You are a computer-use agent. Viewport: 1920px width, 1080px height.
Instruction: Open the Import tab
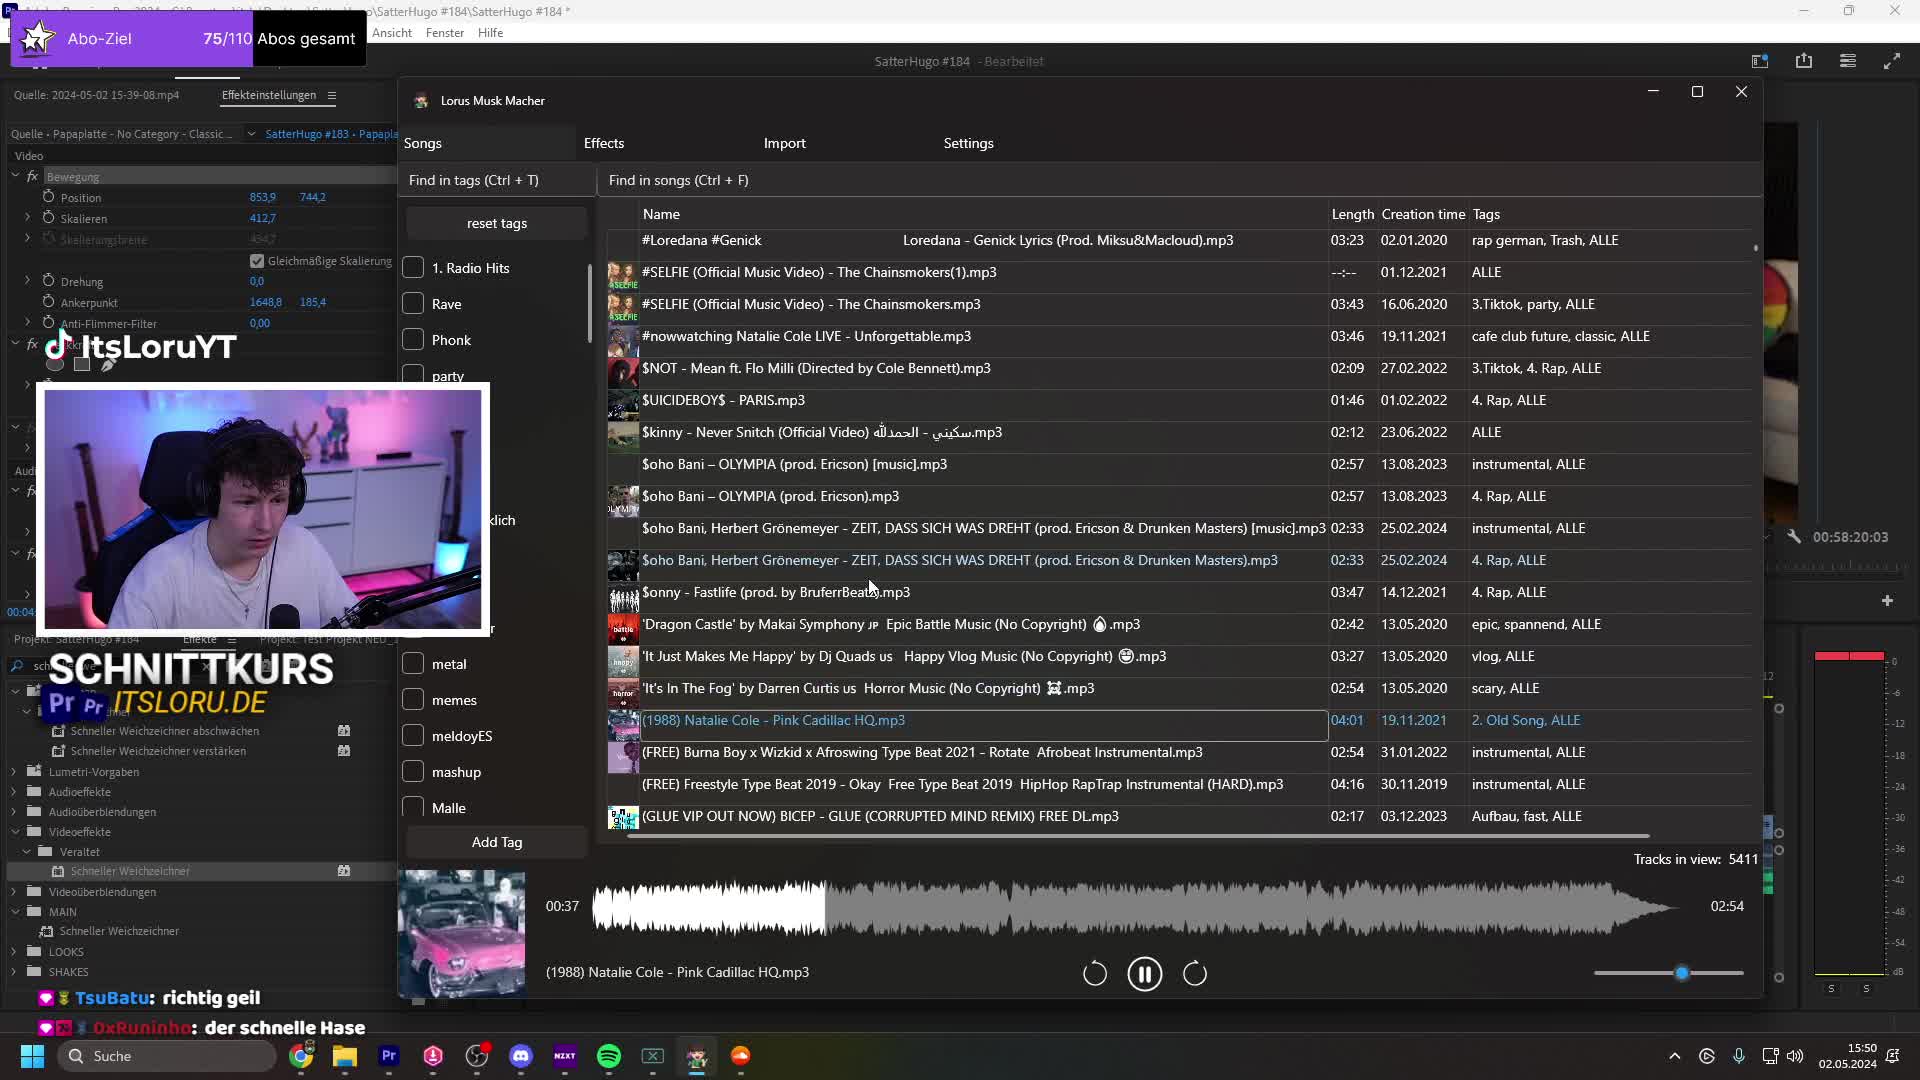pyautogui.click(x=785, y=143)
